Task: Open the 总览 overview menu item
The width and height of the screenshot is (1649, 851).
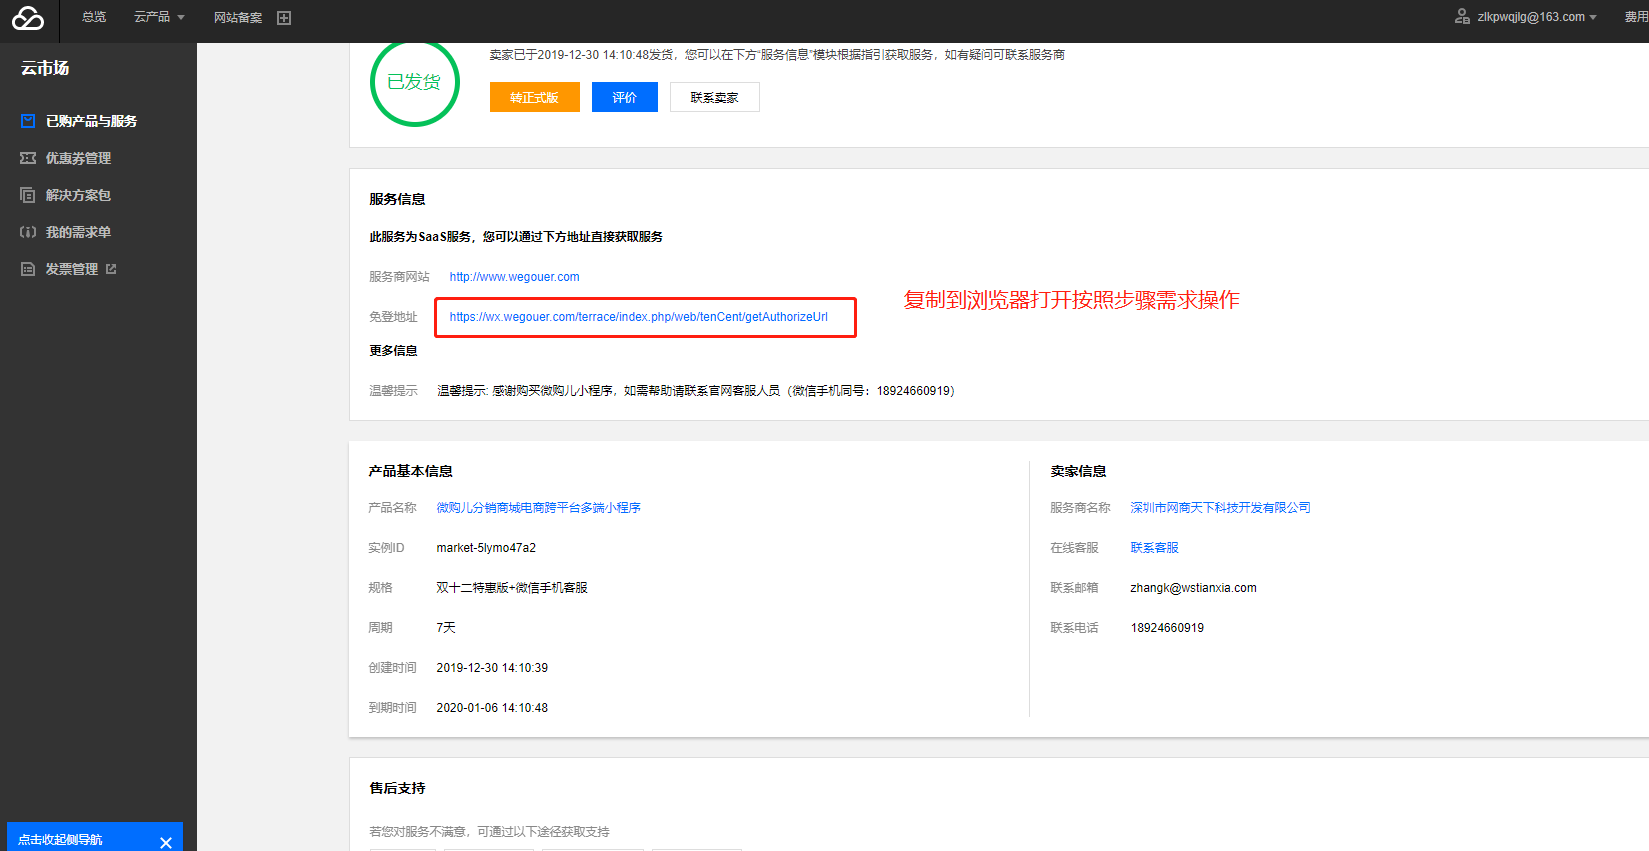Action: (94, 17)
